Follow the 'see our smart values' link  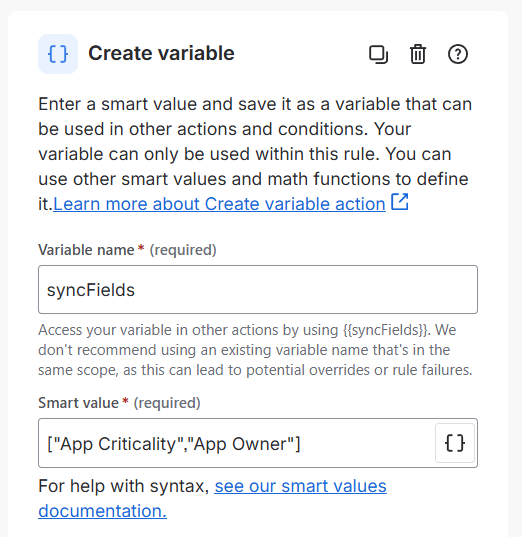[x=300, y=486]
